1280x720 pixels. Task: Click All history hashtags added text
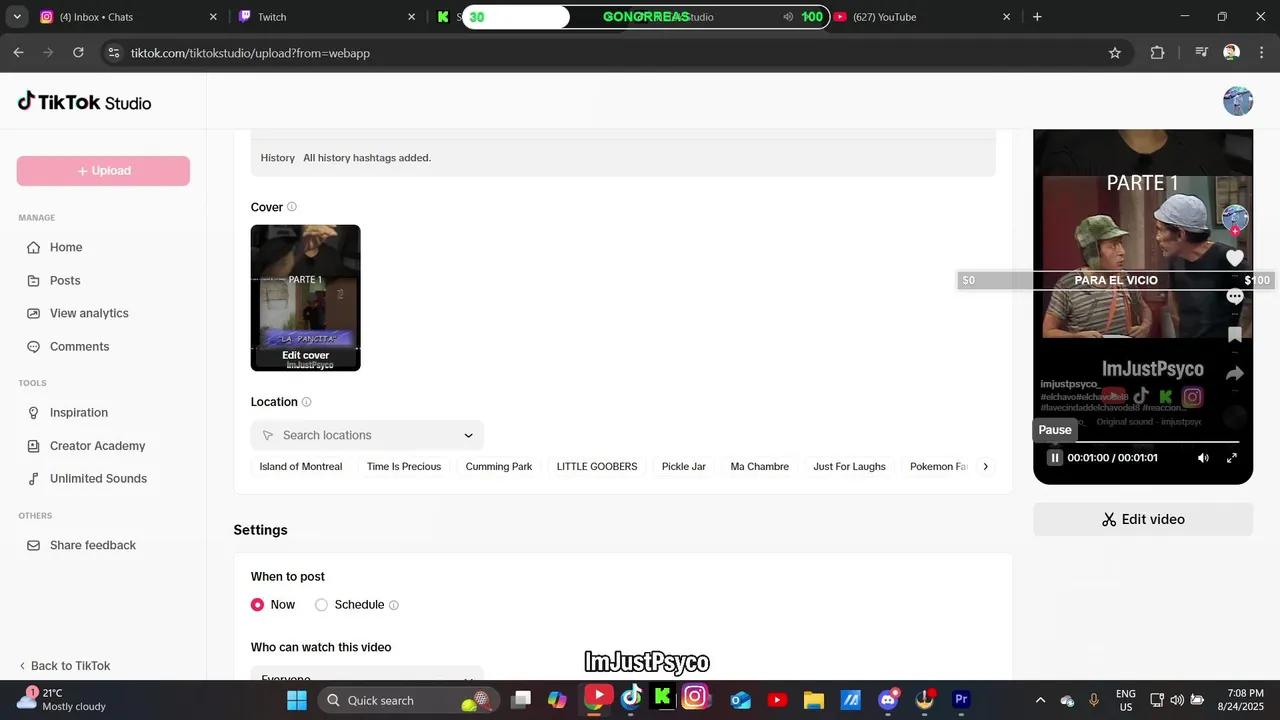pyautogui.click(x=367, y=158)
